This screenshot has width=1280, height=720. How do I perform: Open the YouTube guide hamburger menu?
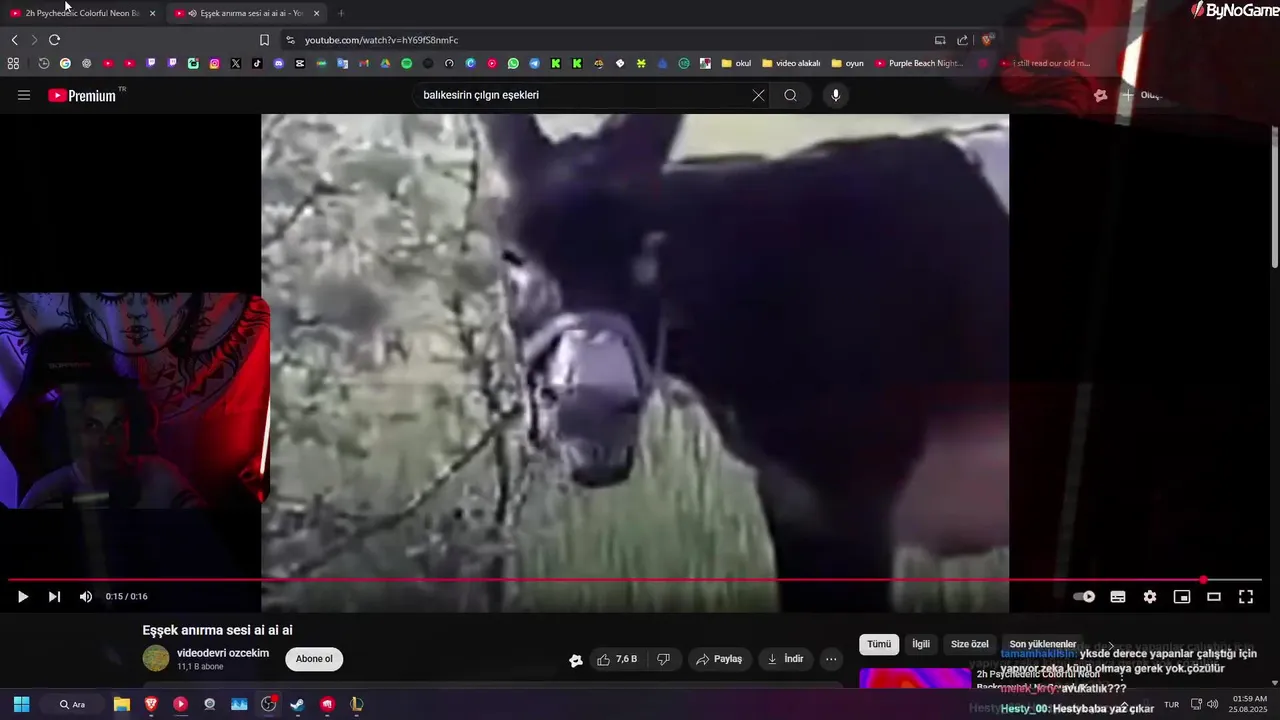click(x=24, y=95)
